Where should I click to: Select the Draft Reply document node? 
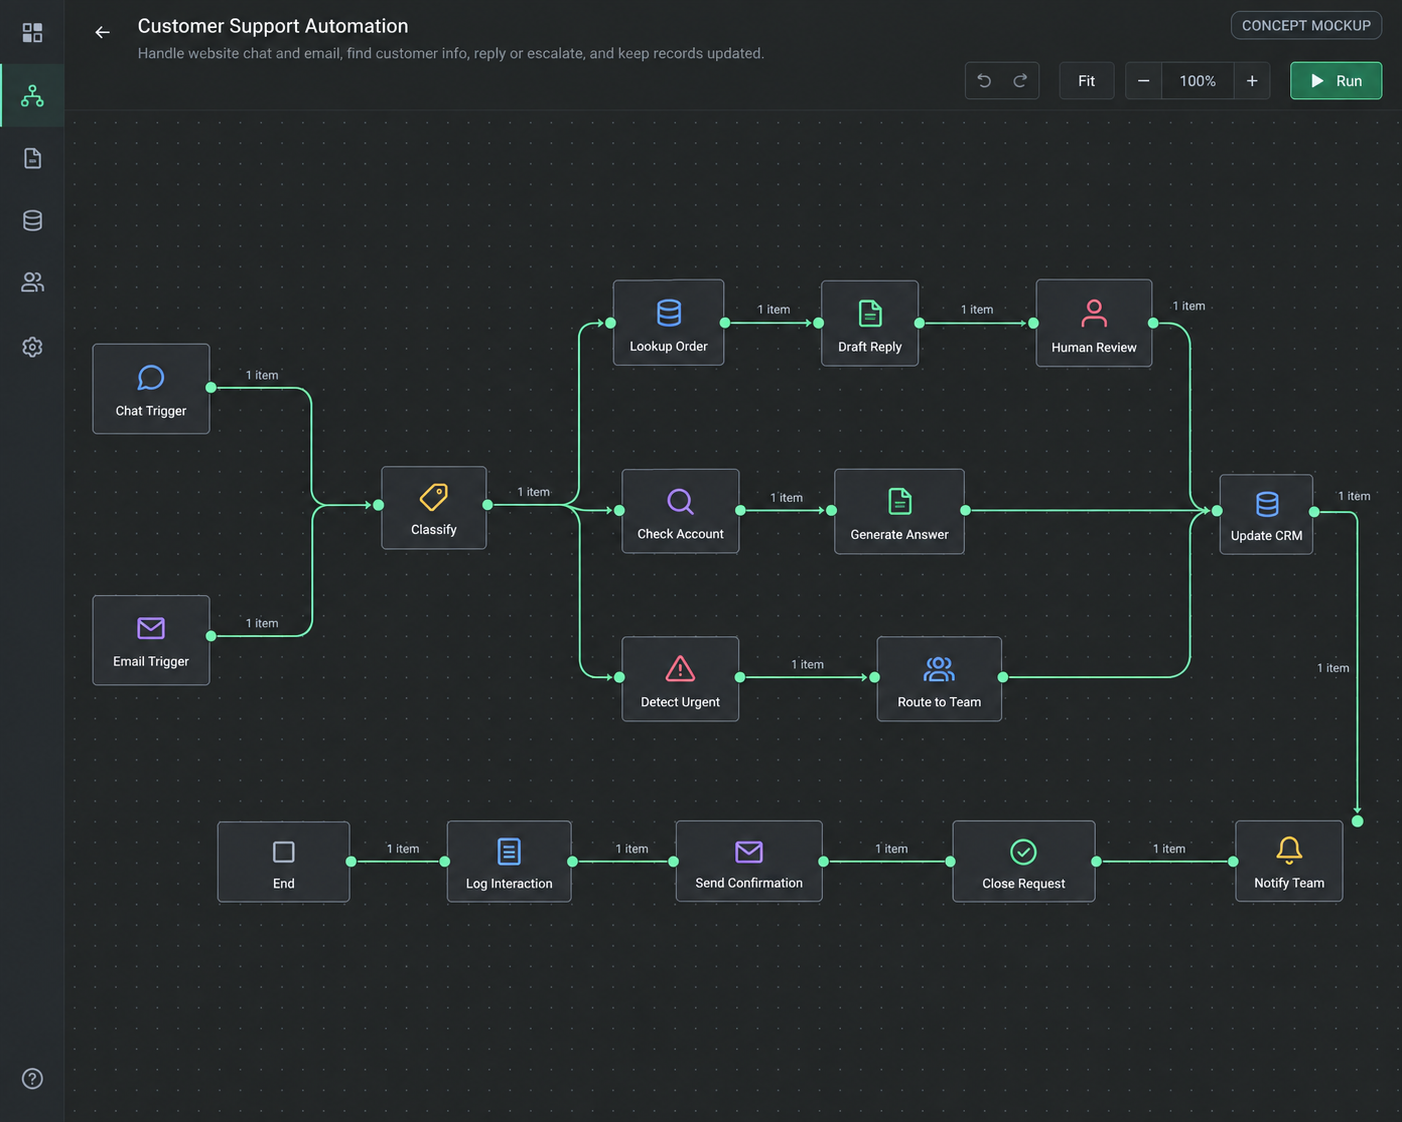point(870,323)
